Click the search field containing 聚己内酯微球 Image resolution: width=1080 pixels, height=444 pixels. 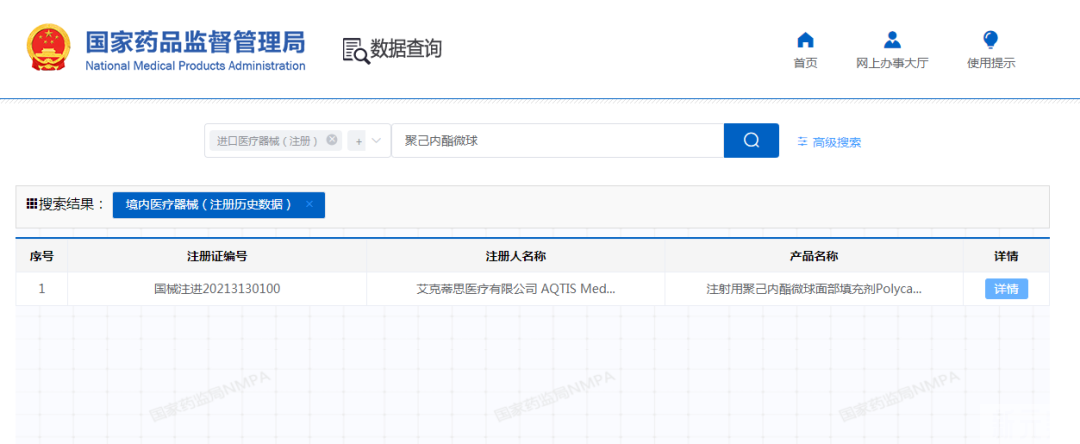click(x=557, y=141)
